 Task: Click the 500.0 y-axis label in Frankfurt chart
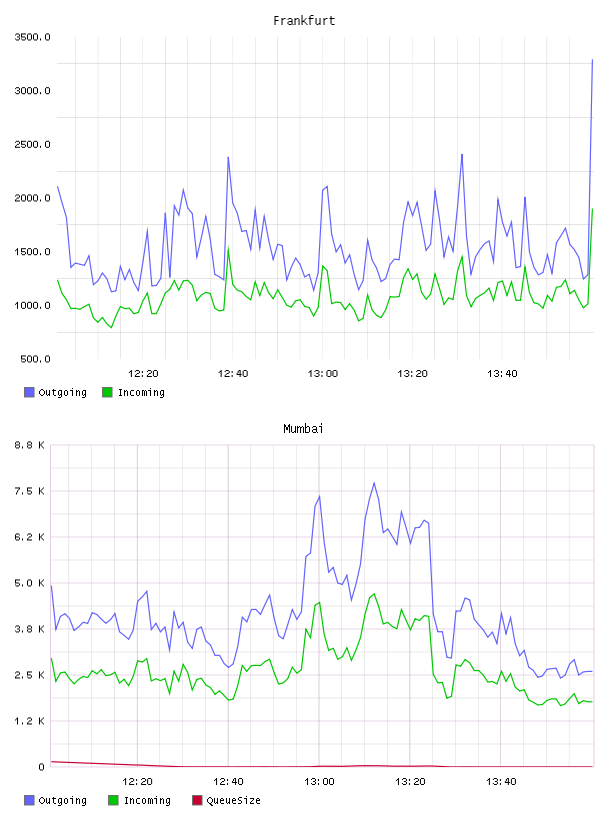point(35,359)
